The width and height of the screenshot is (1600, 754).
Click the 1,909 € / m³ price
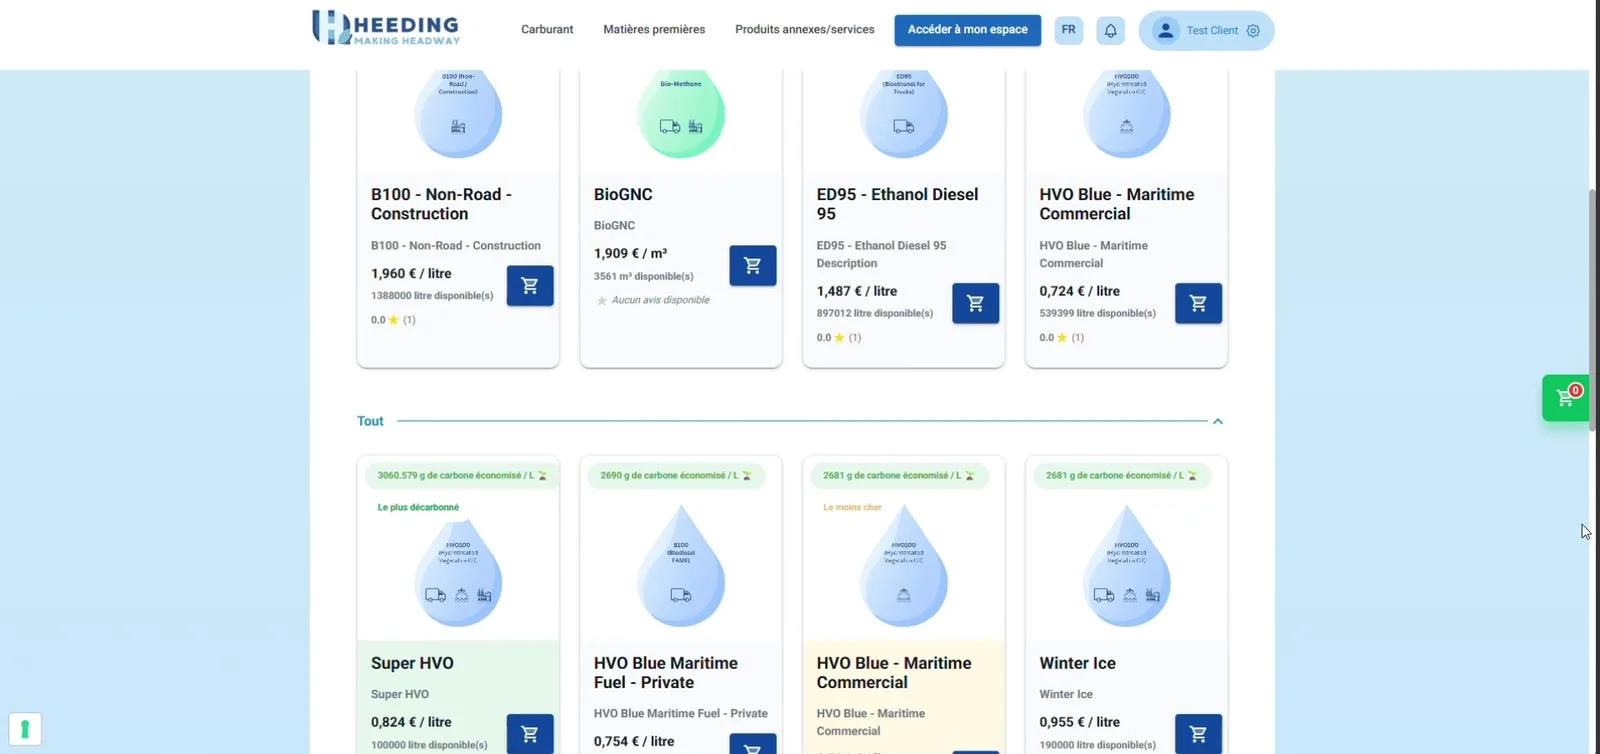[x=630, y=254]
